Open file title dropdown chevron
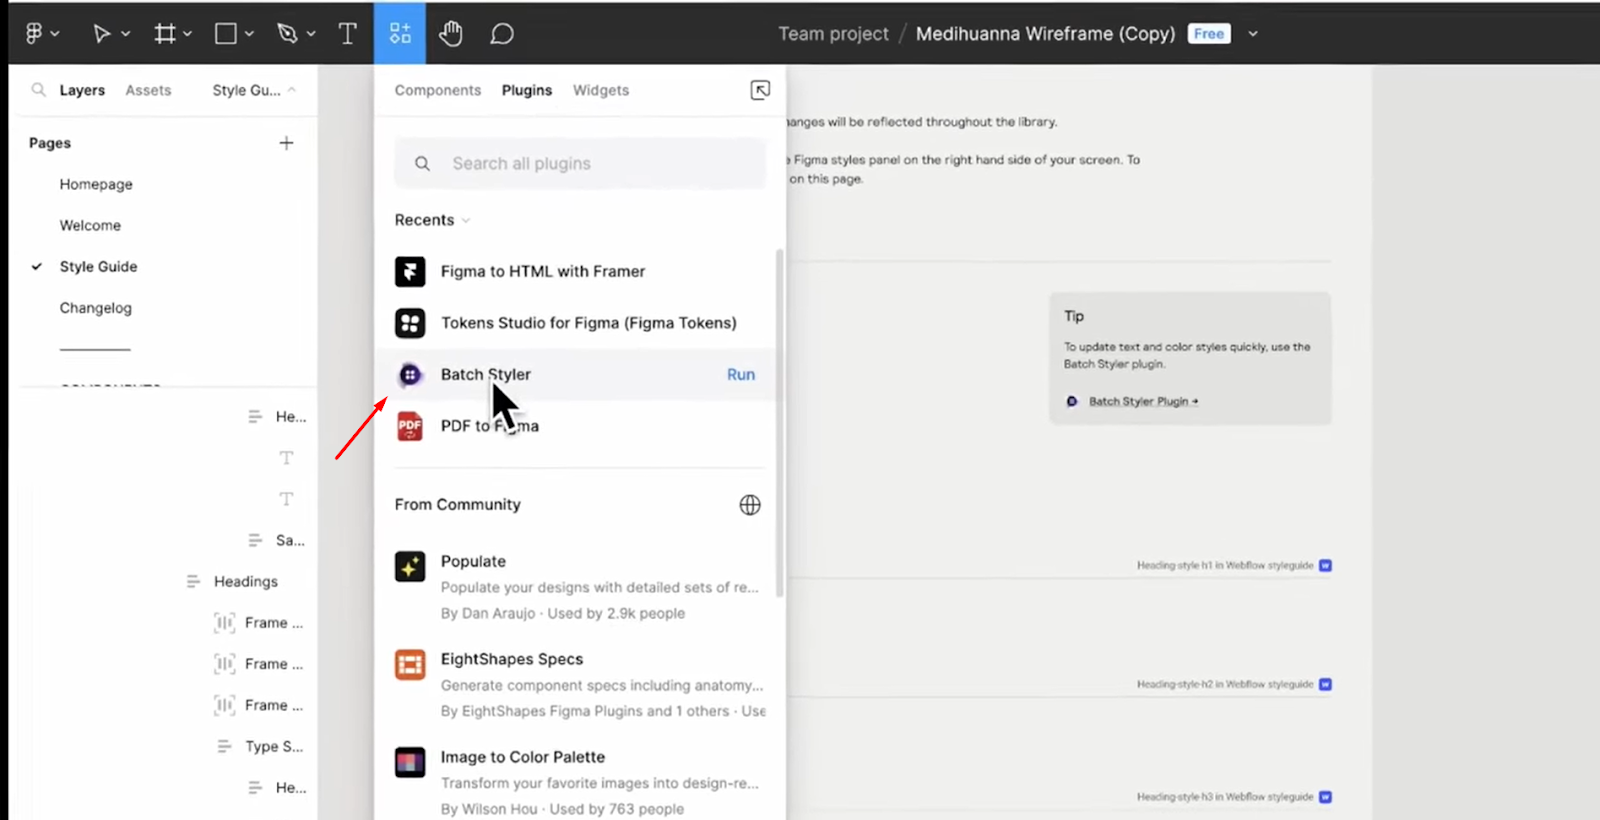The height and width of the screenshot is (820, 1600). point(1253,34)
